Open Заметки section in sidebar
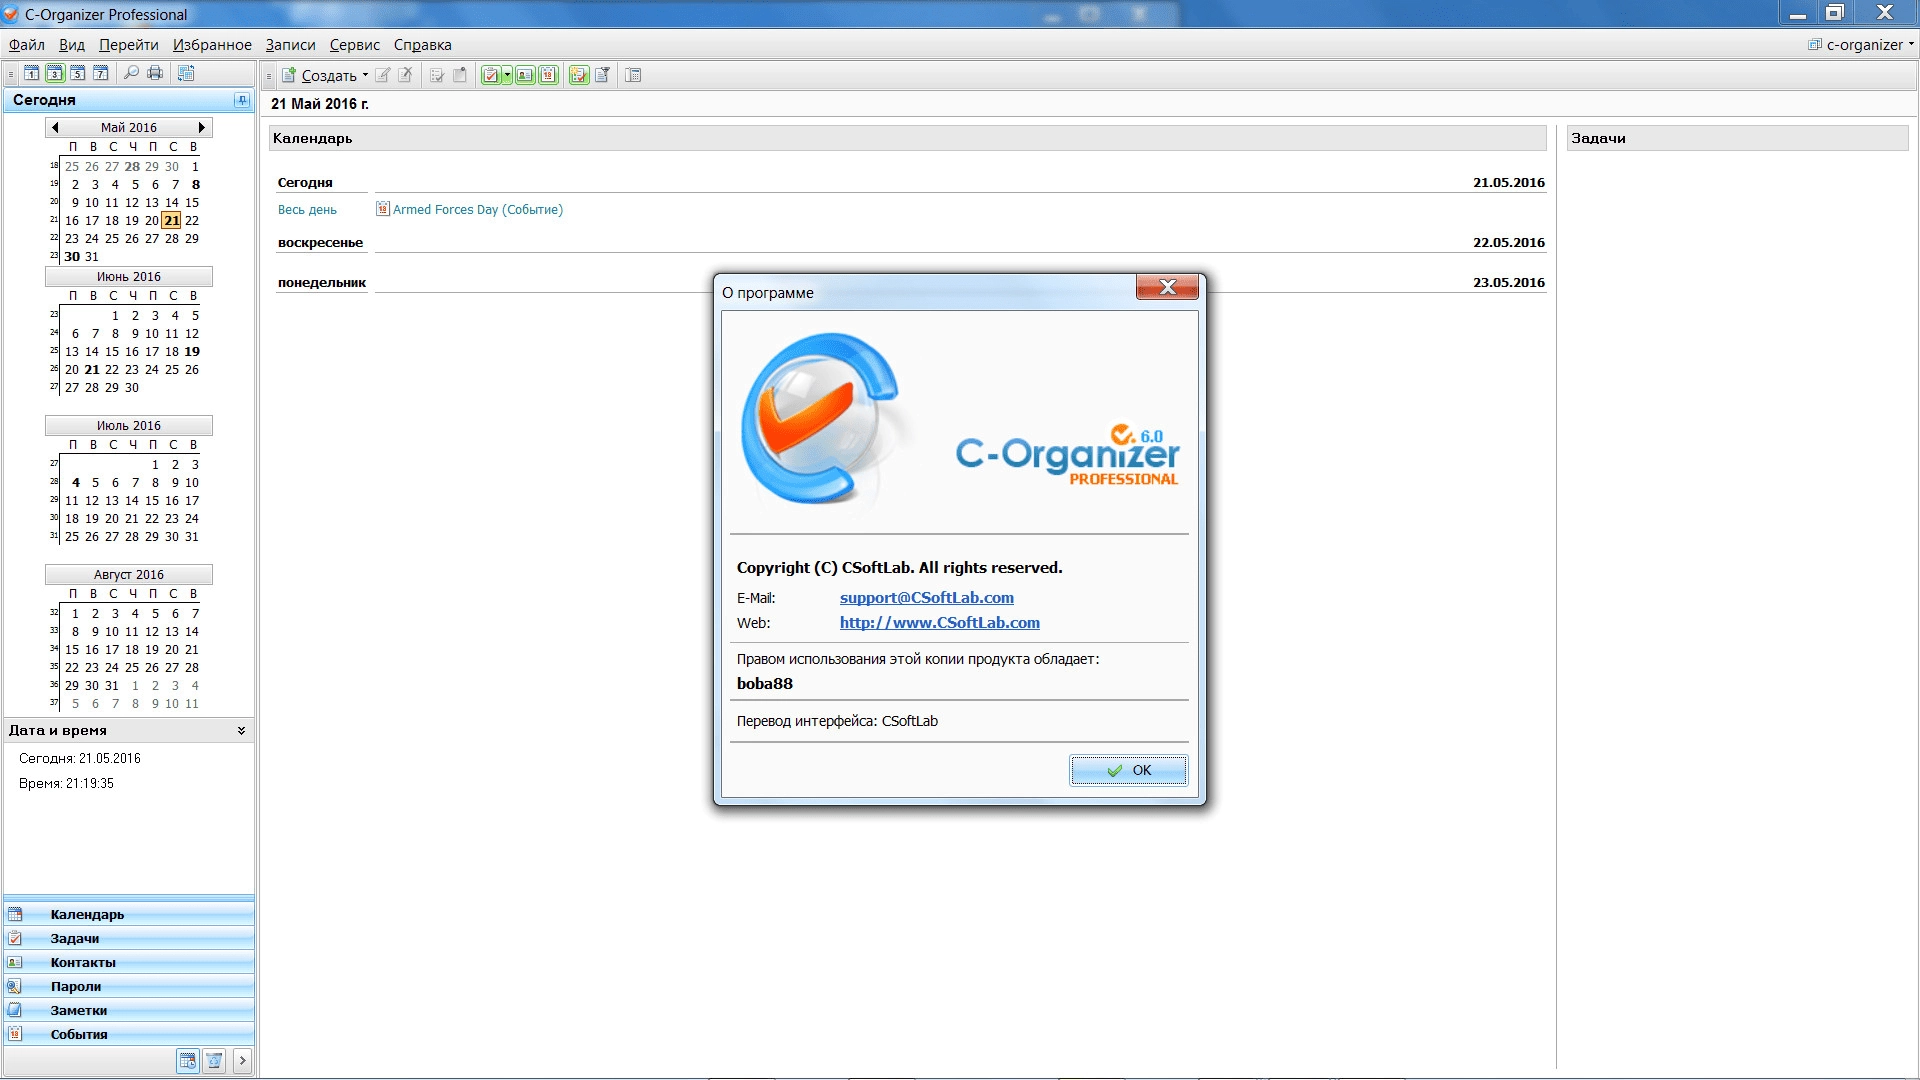Viewport: 1920px width, 1080px height. 129,1010
